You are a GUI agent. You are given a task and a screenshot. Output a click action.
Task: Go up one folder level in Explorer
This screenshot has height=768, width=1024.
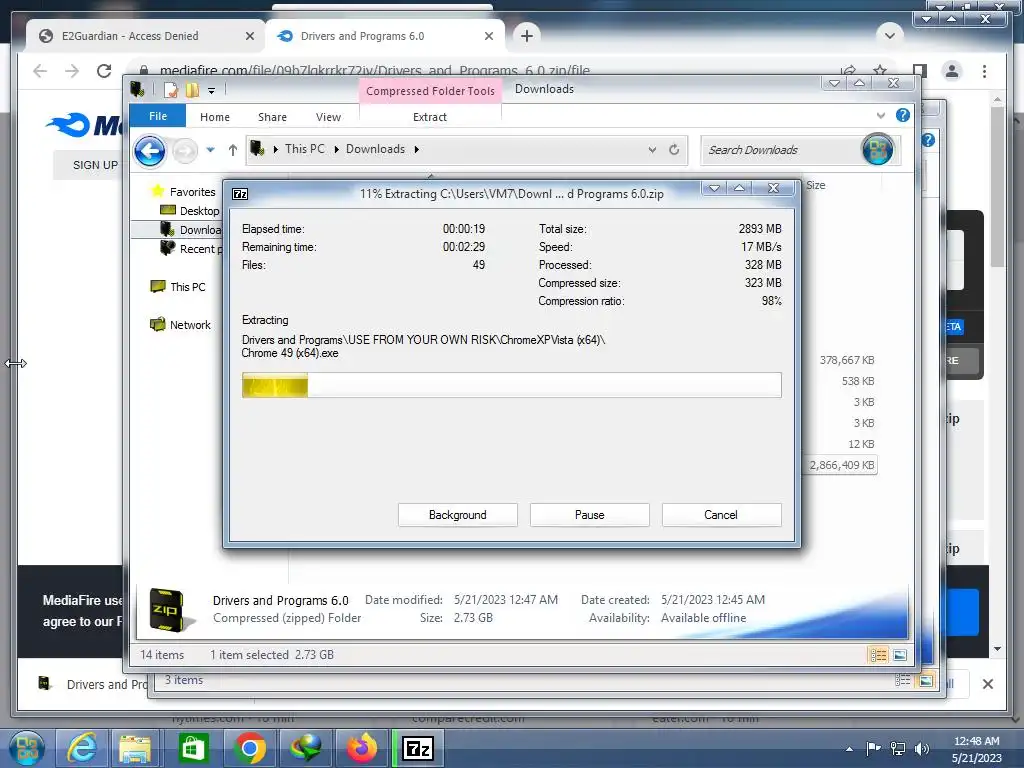232,150
